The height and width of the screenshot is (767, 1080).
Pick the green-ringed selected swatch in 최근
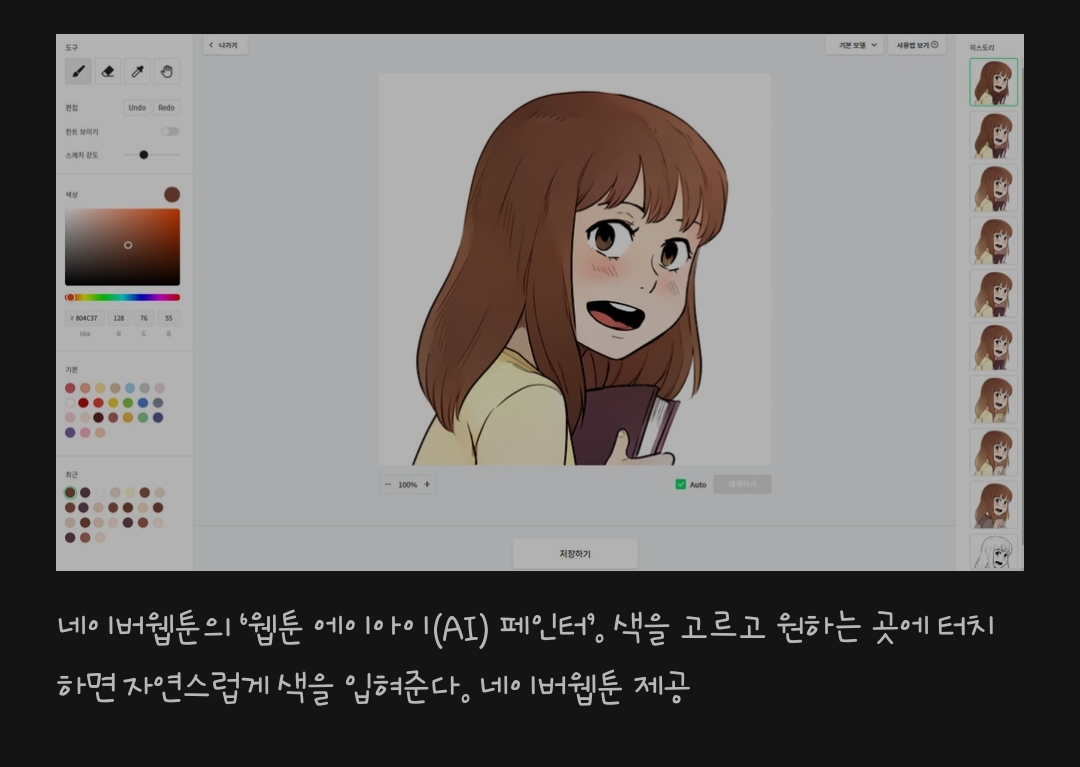pos(70,492)
